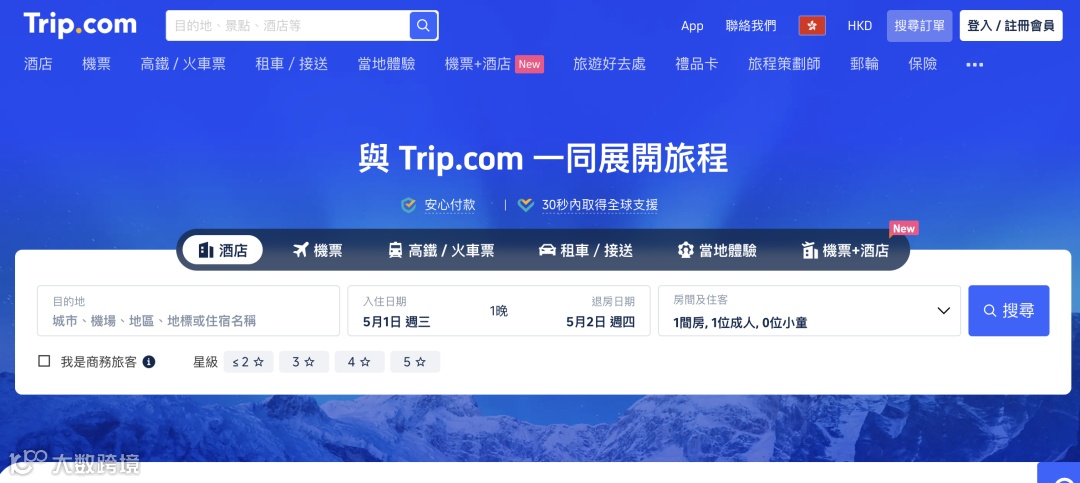Click the magnifier search icon in top bar
The image size is (1080, 483).
(x=424, y=26)
